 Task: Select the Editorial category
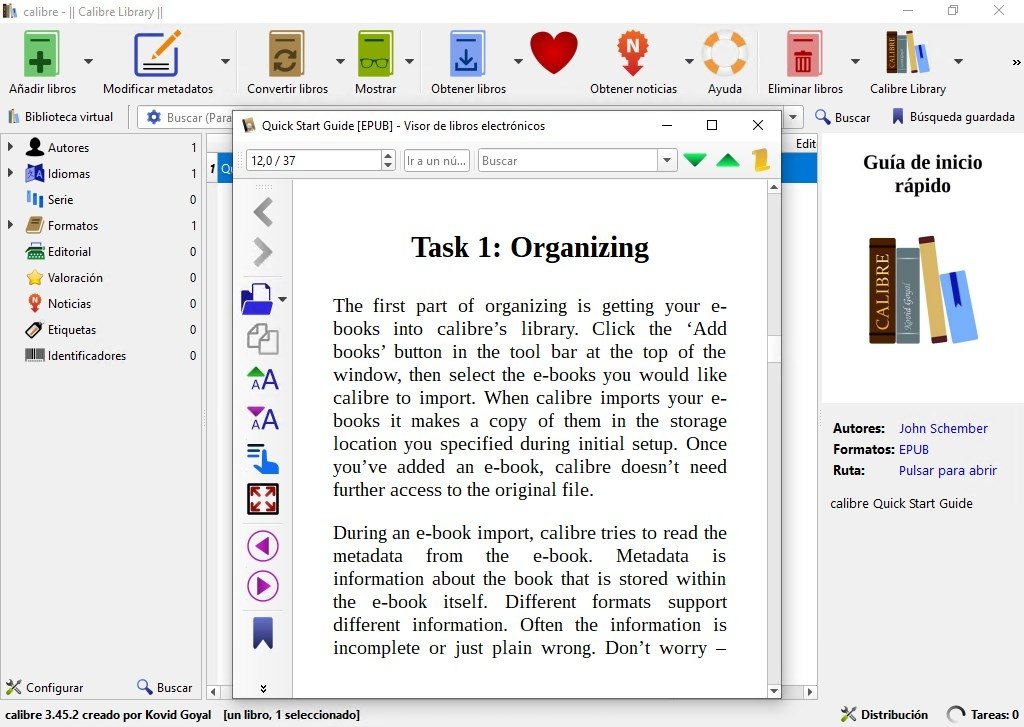click(101, 251)
